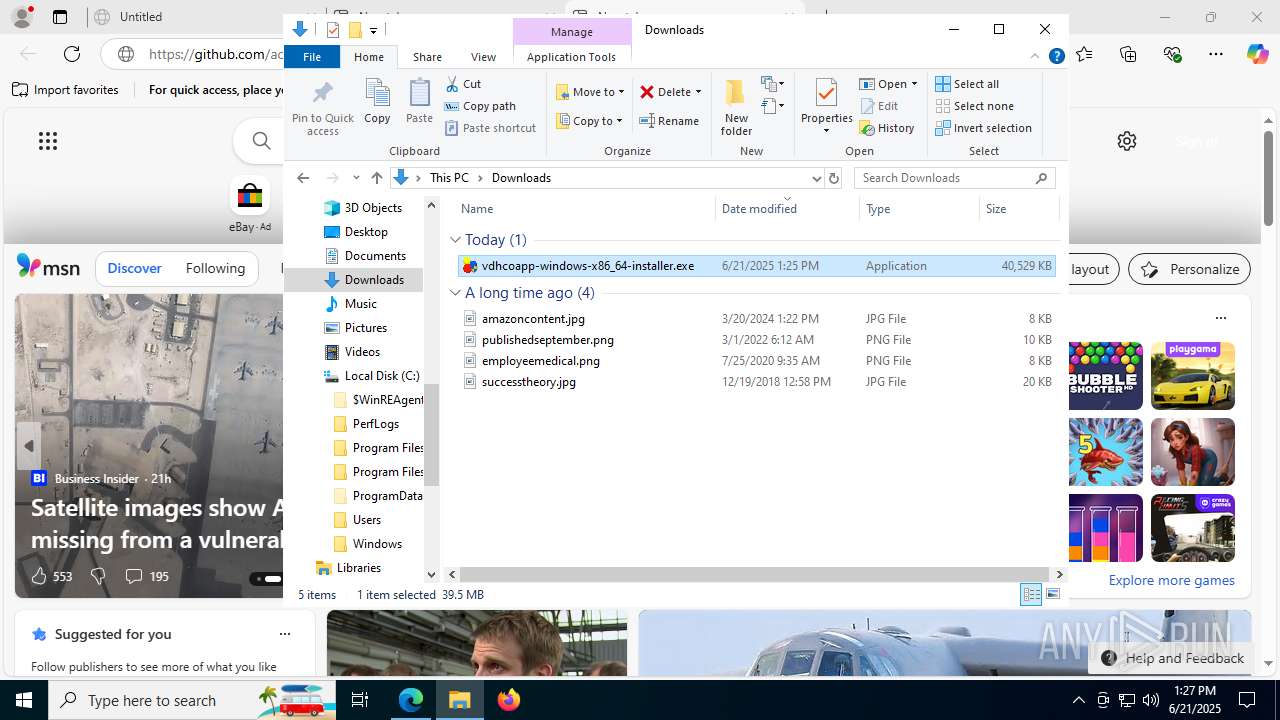Click the Search Downloads field

(955, 178)
